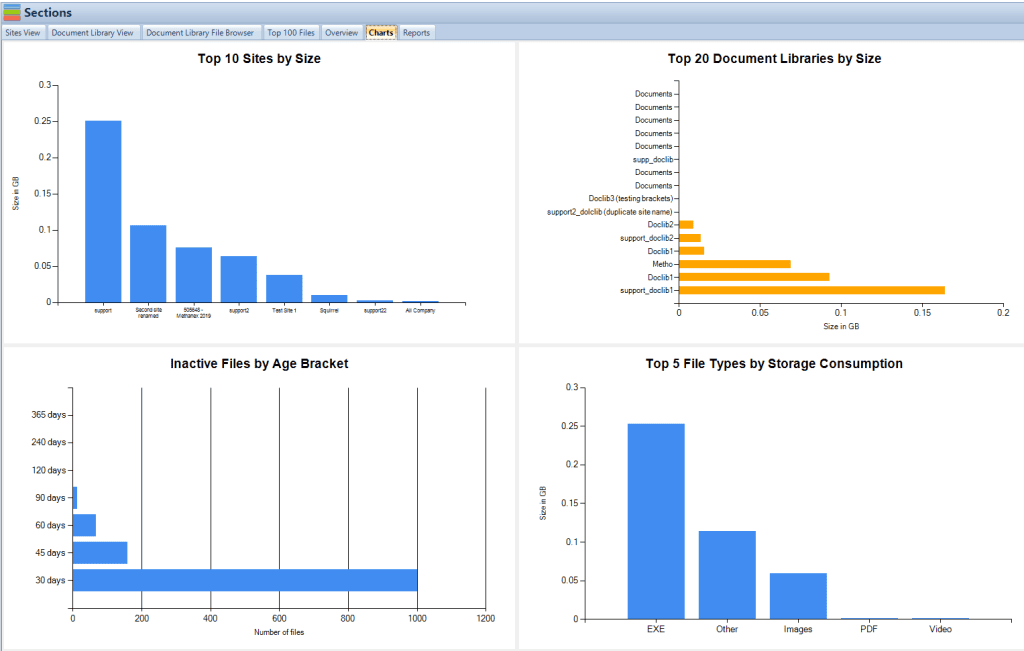Click the 'Second site renamed' bar
The height and width of the screenshot is (651, 1024).
[148, 263]
